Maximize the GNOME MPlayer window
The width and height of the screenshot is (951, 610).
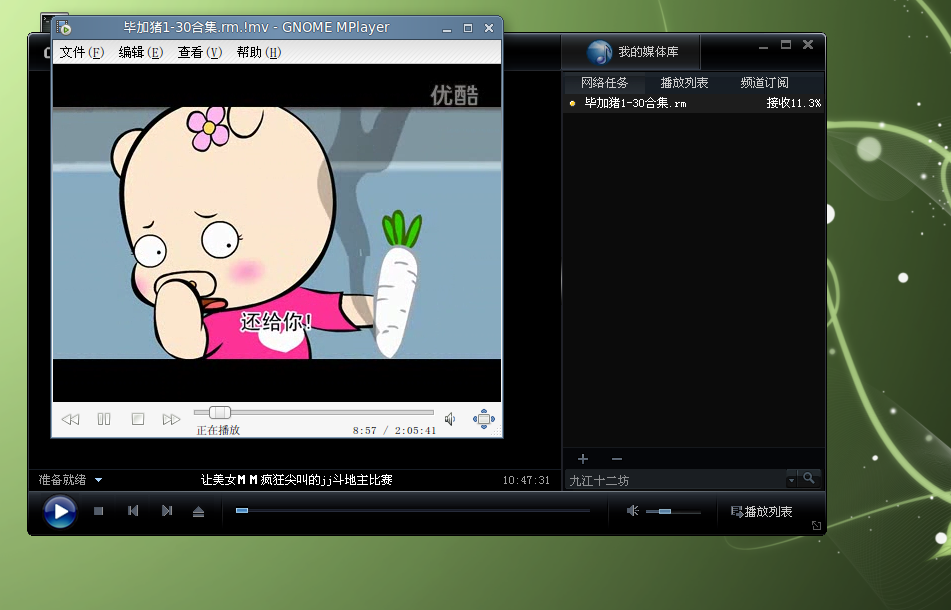click(x=468, y=28)
